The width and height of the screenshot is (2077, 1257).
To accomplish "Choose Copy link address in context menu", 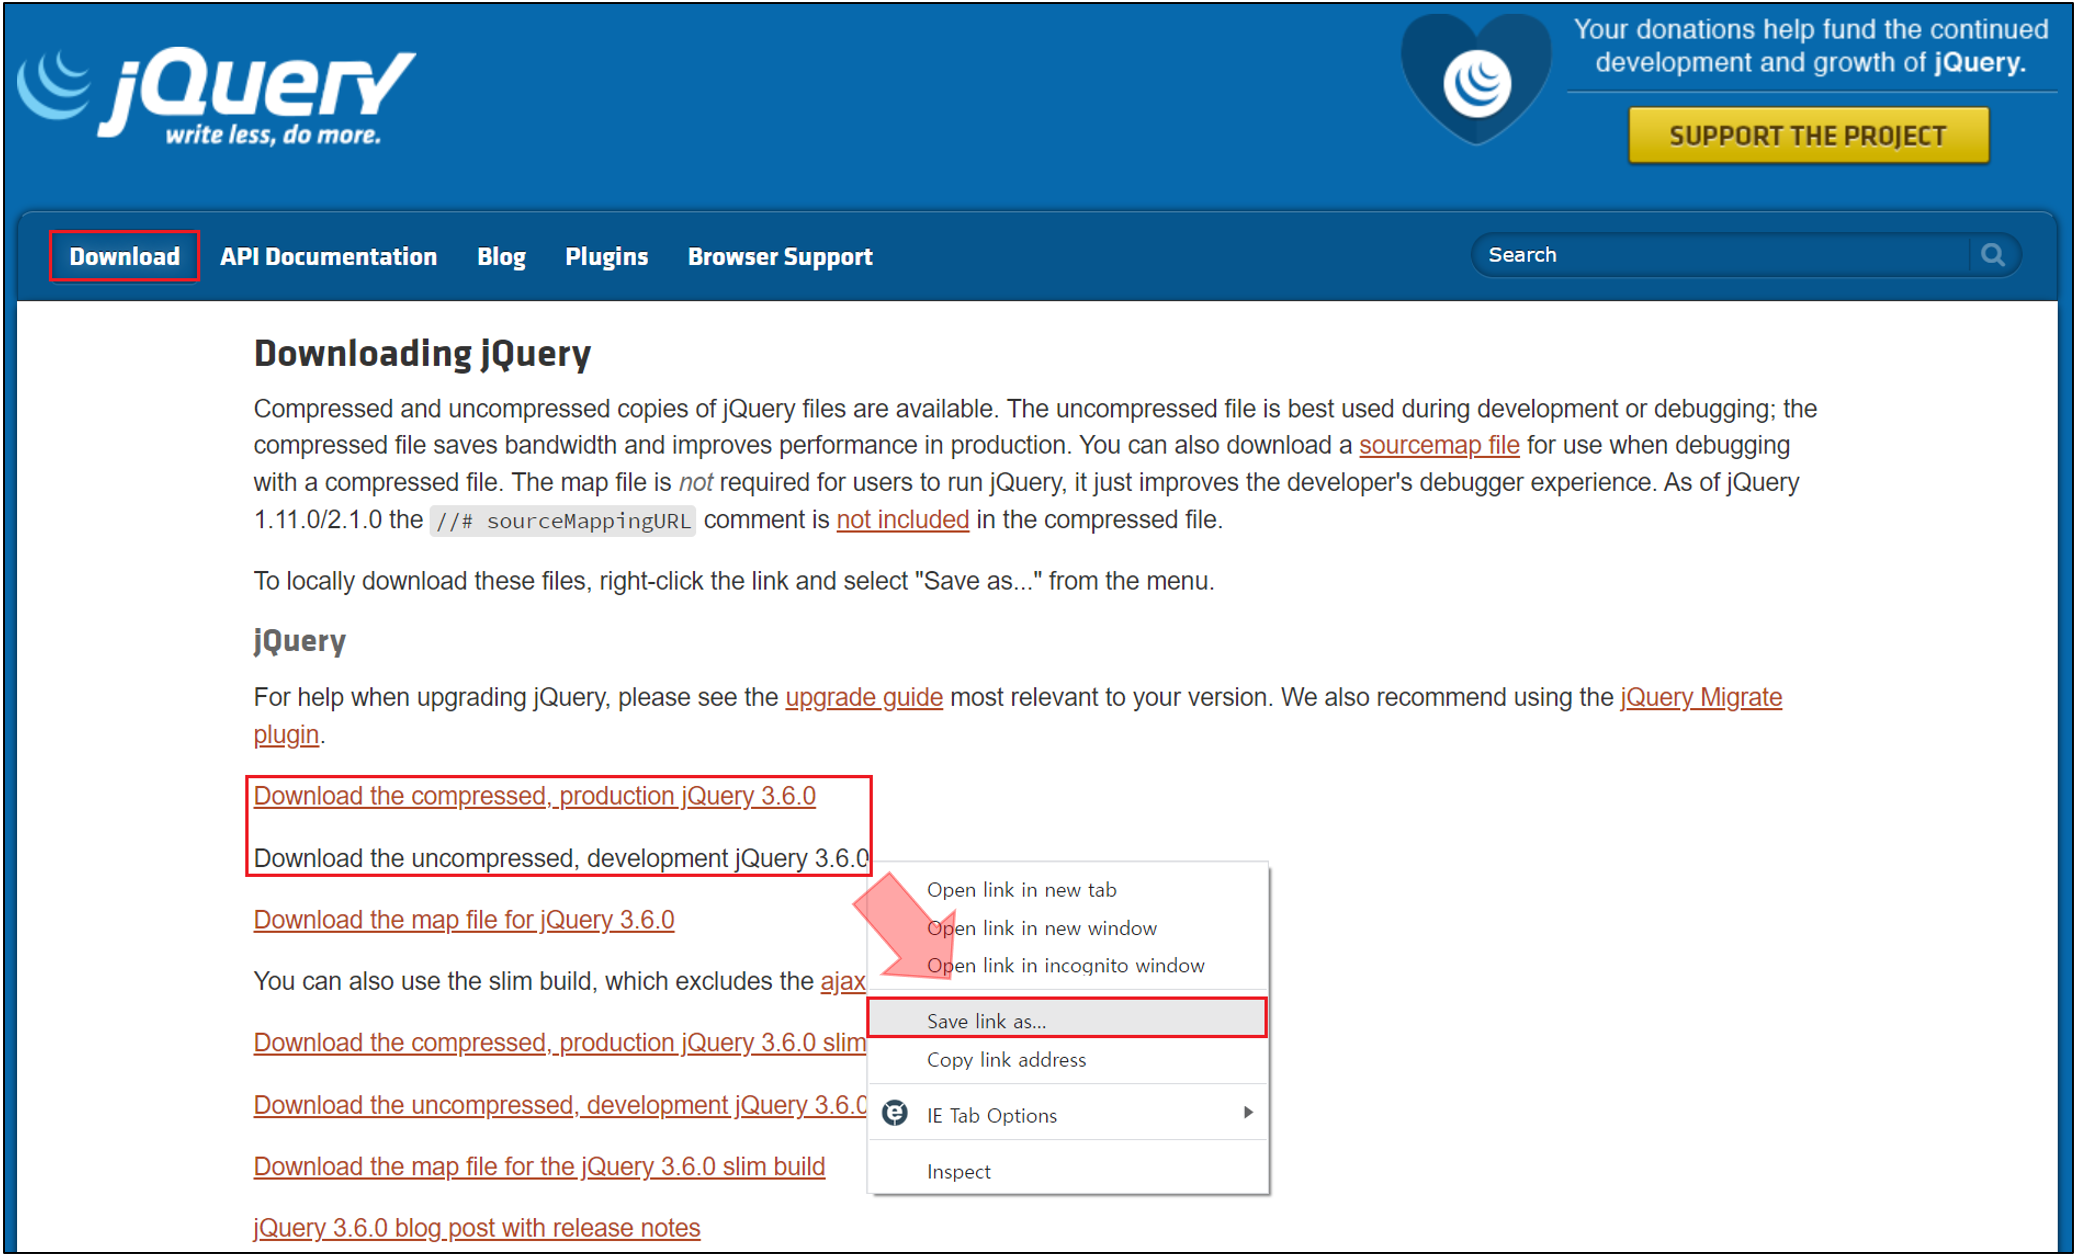I will tap(1006, 1060).
